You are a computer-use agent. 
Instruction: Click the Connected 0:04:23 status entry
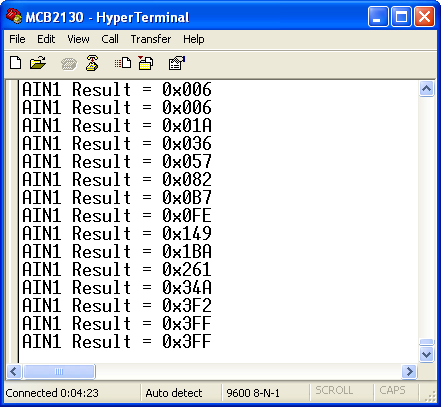coord(52,393)
